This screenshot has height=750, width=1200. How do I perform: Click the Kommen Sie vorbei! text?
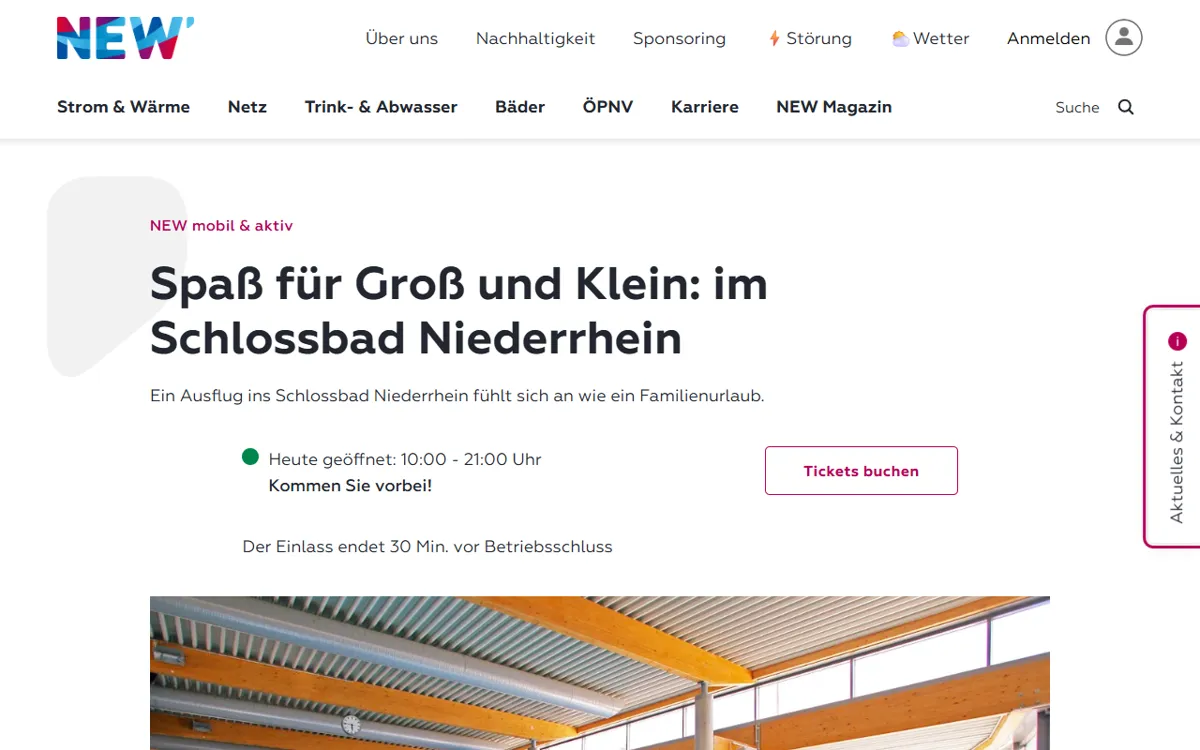tap(350, 486)
